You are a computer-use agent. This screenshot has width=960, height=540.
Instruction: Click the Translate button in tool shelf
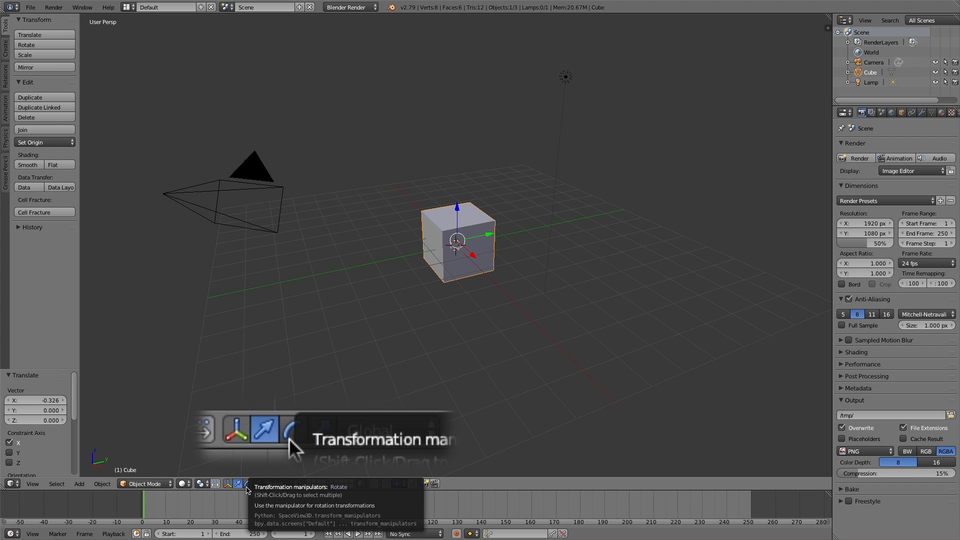point(45,35)
